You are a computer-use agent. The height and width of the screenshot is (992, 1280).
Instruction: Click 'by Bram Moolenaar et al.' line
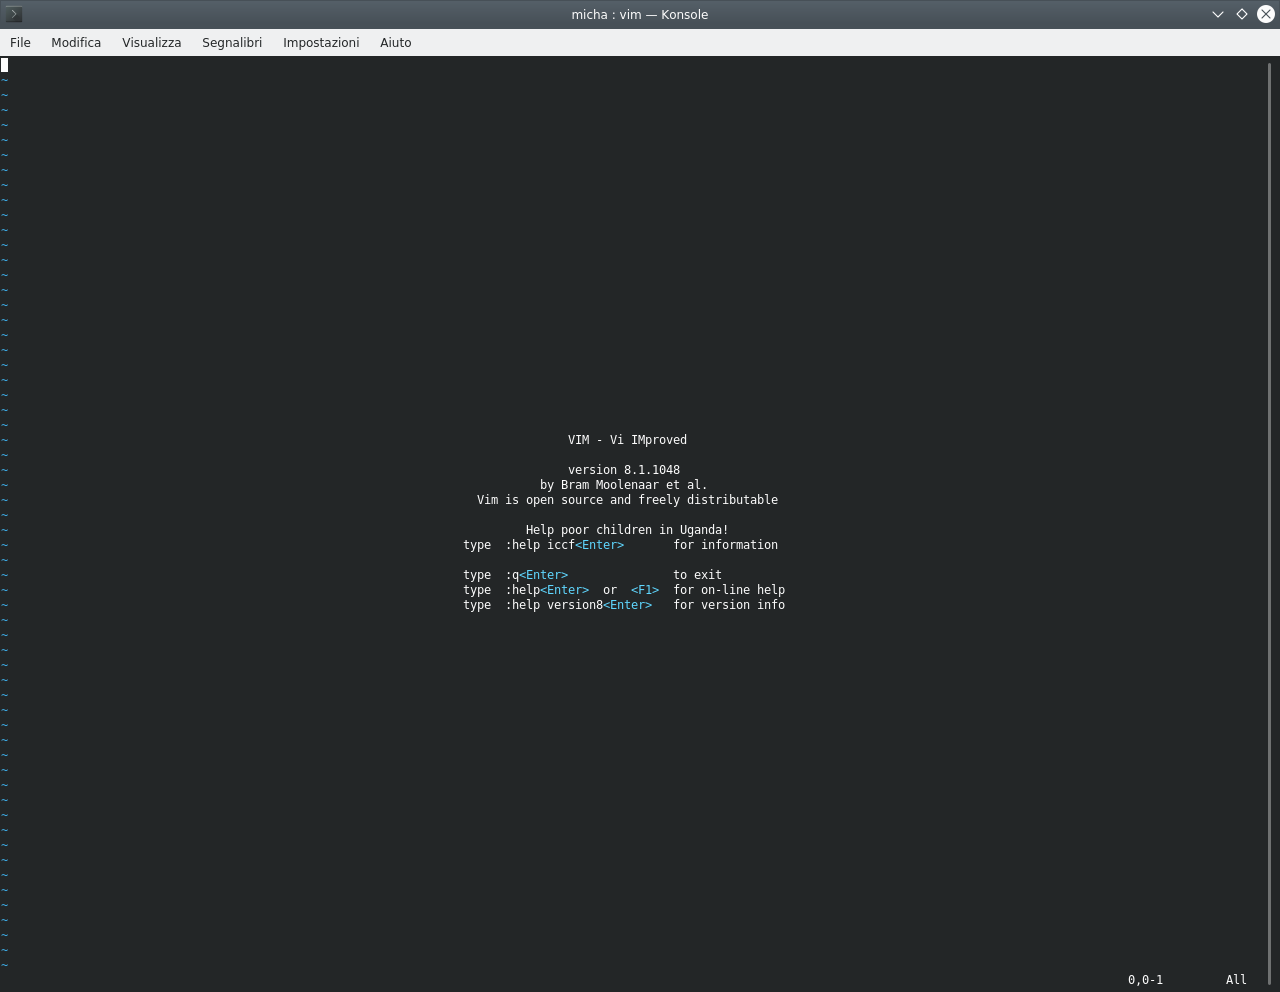[x=624, y=485]
